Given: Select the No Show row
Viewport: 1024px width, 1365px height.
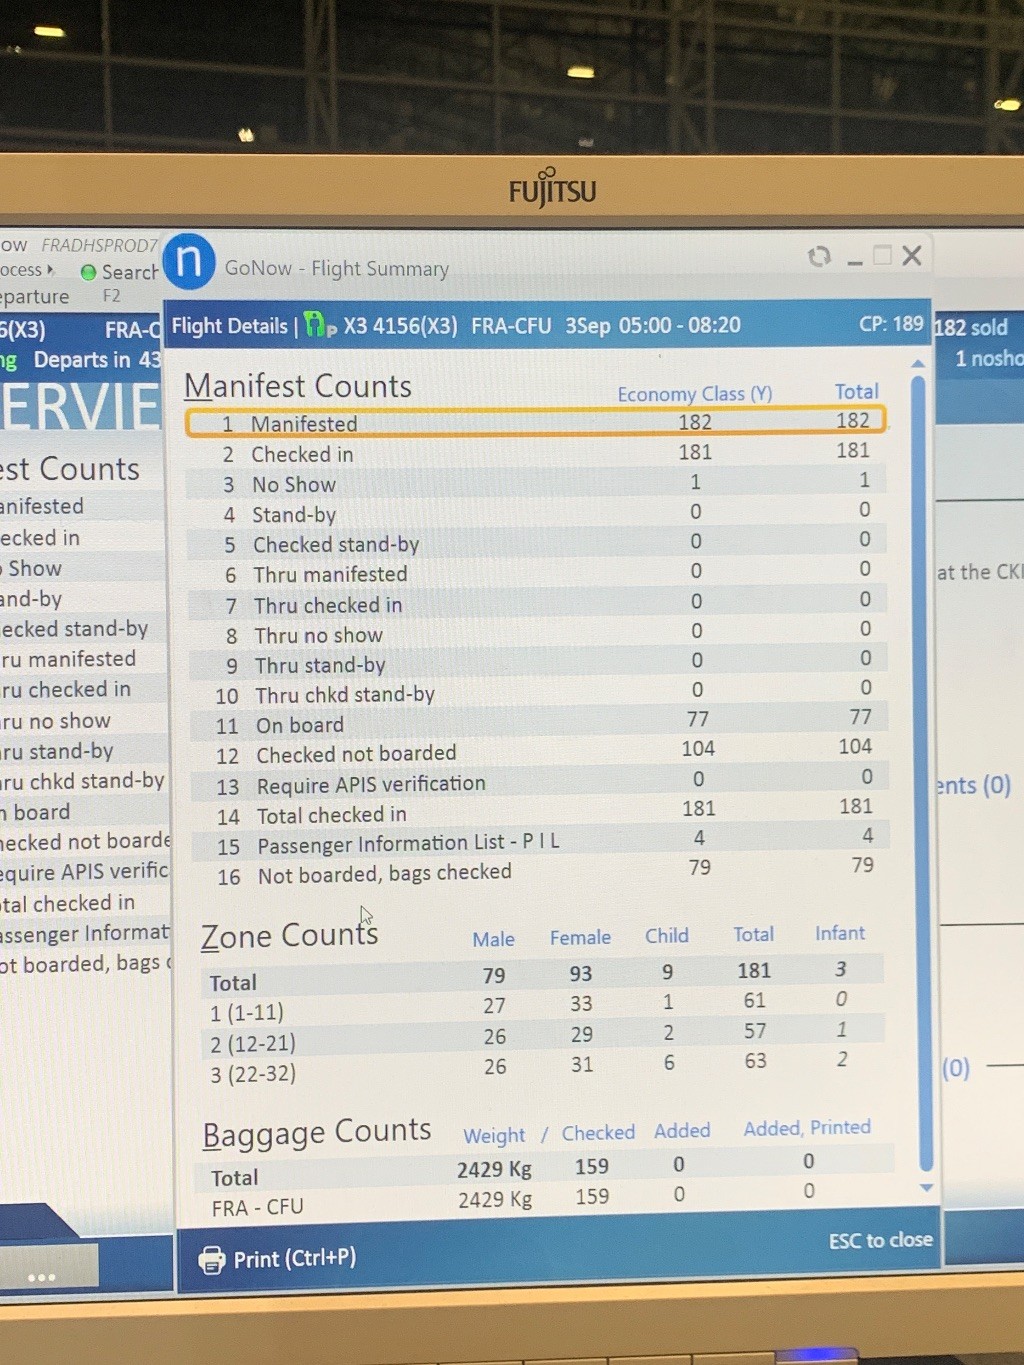Looking at the screenshot, I should [535, 483].
